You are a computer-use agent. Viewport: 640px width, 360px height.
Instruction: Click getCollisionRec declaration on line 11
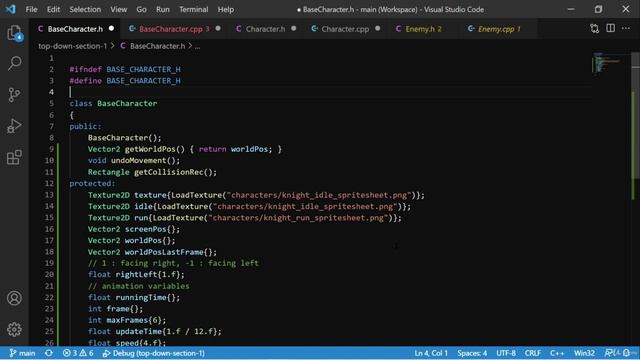(169, 172)
